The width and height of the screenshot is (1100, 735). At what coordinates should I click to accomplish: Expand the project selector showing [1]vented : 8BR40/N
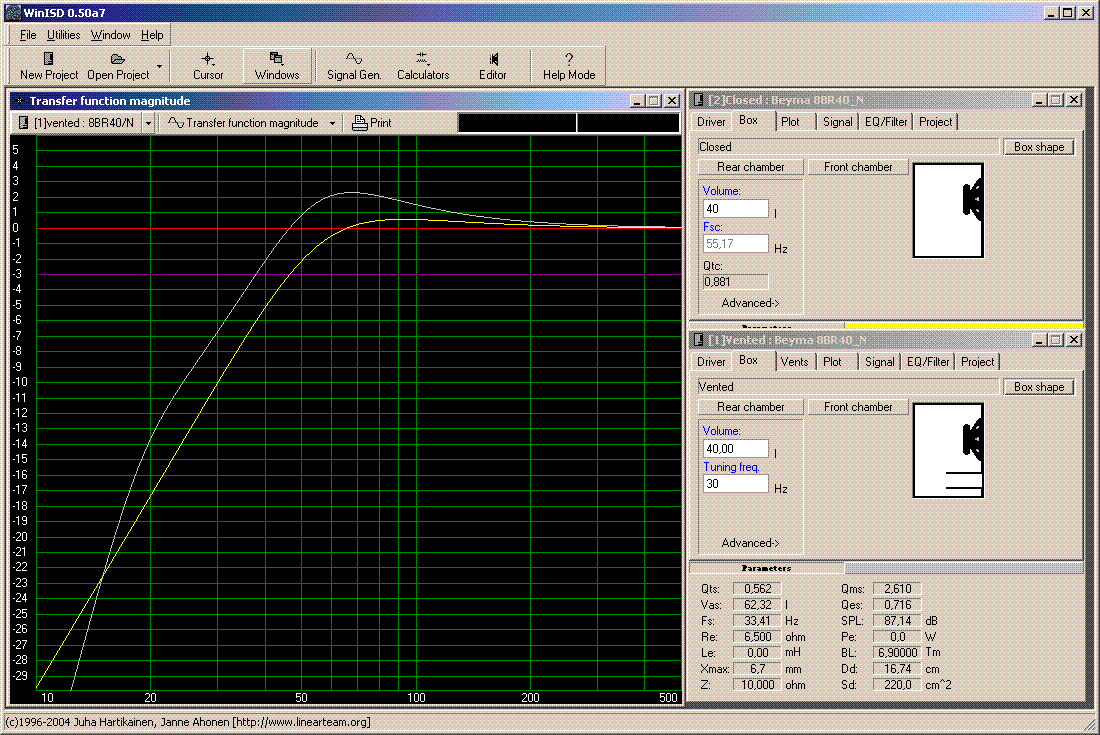(148, 123)
